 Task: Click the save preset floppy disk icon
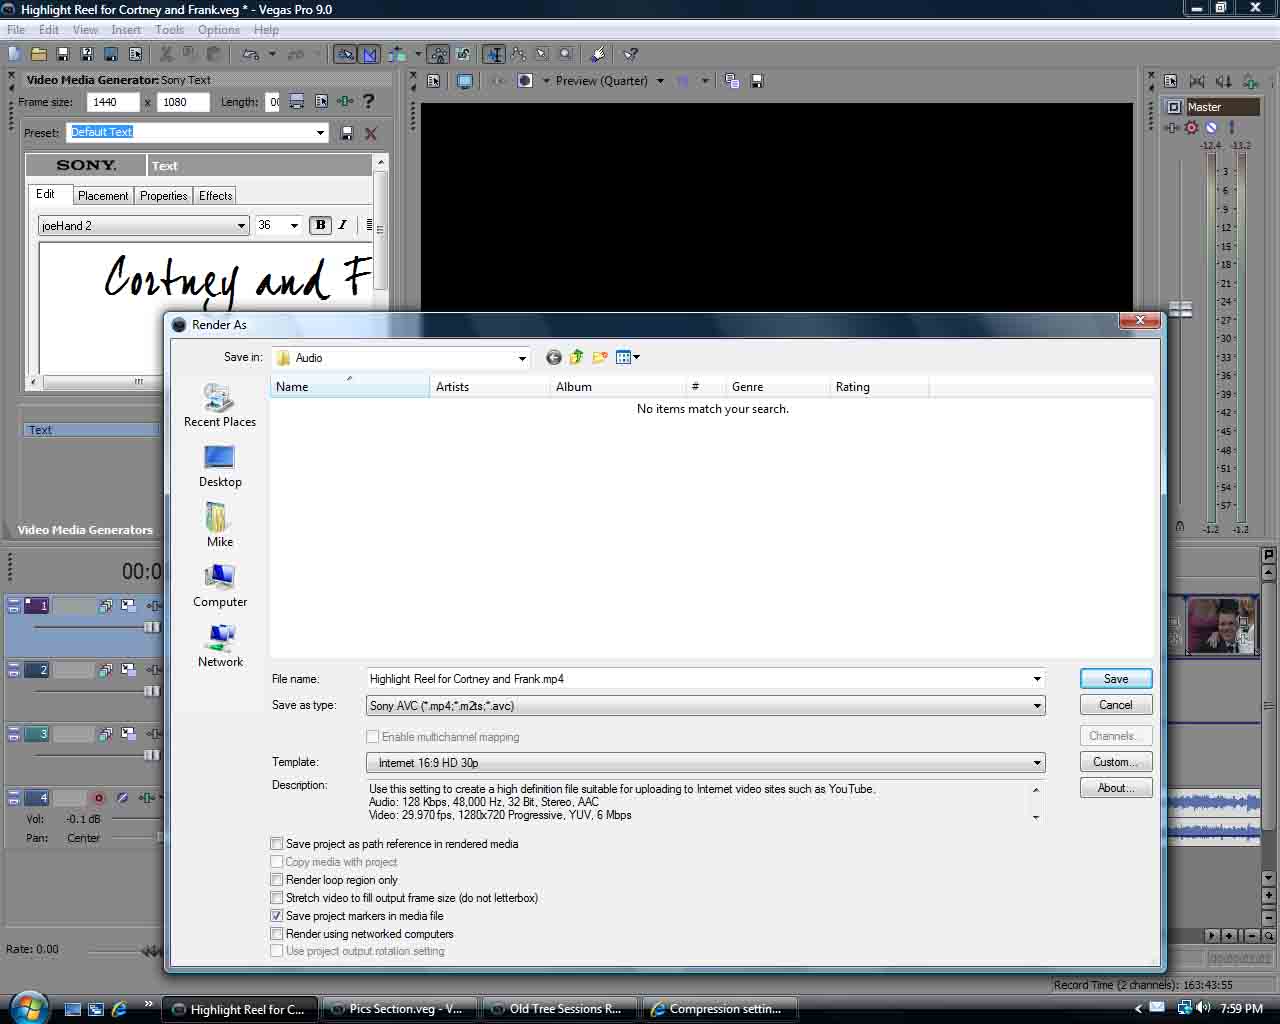click(347, 133)
